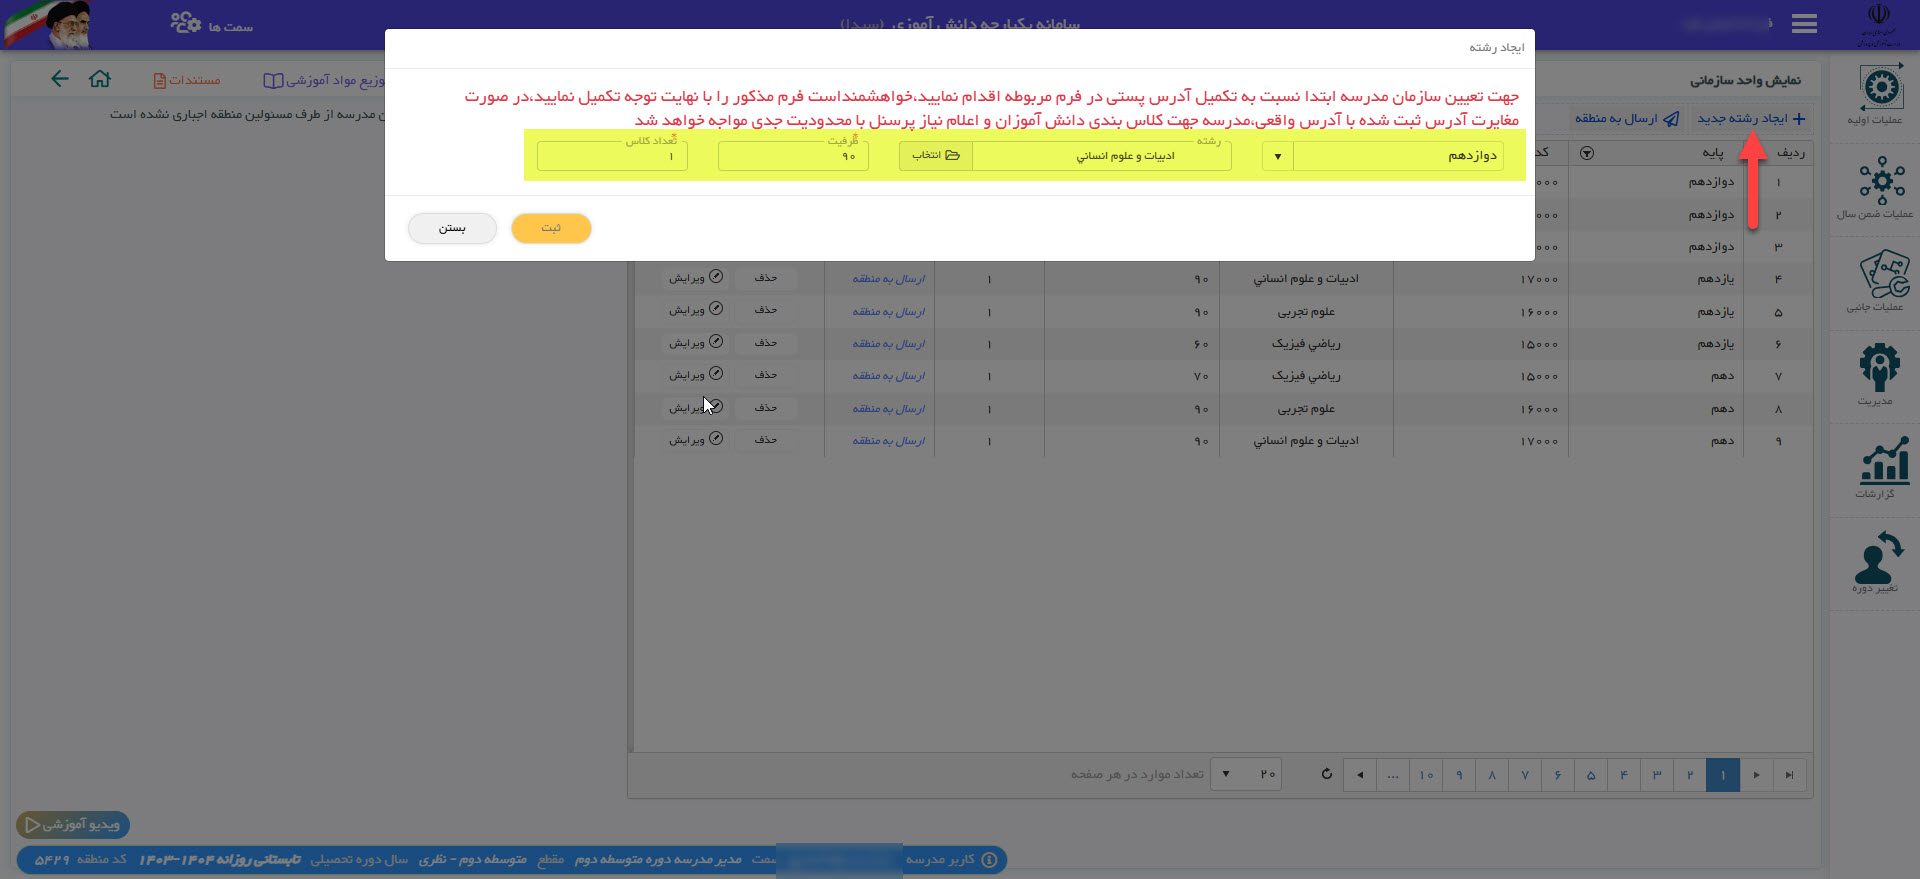Open مستندات menu item
Image resolution: width=1920 pixels, height=879 pixels.
[187, 80]
